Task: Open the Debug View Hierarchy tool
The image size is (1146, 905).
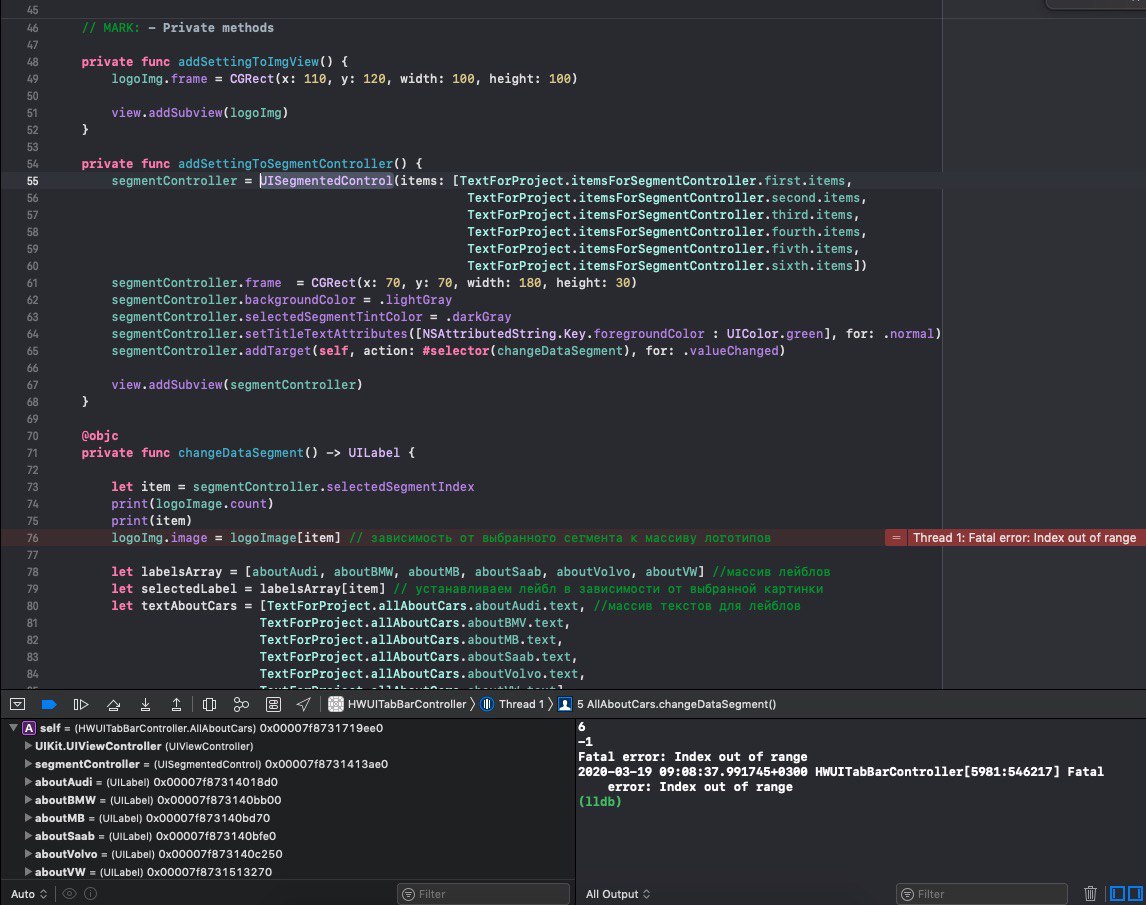Action: [209, 704]
